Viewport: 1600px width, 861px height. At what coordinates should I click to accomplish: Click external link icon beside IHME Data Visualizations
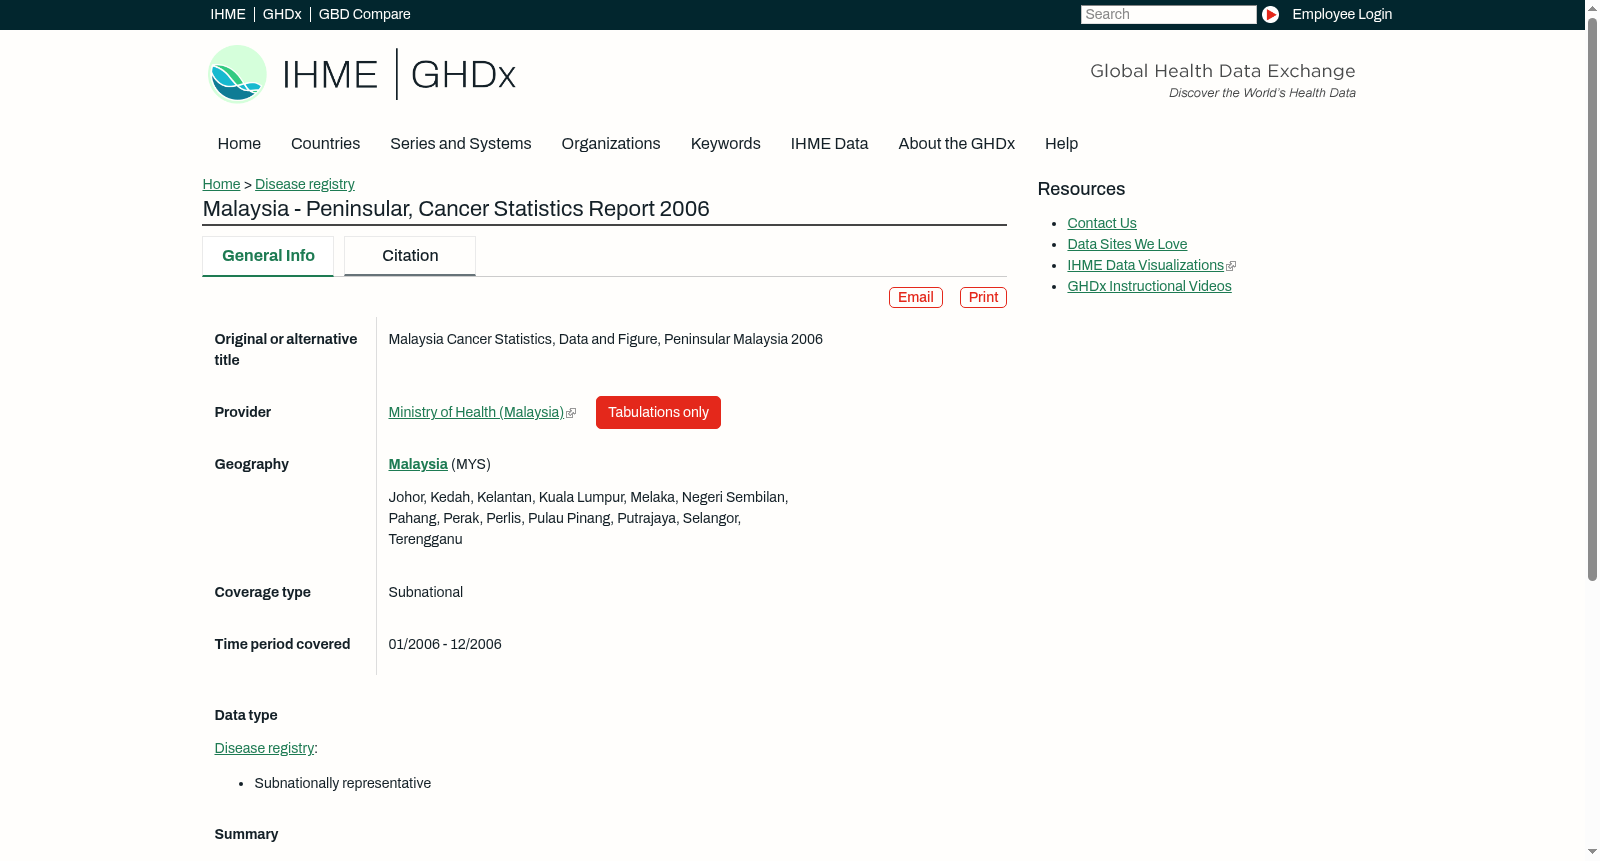tap(1231, 266)
